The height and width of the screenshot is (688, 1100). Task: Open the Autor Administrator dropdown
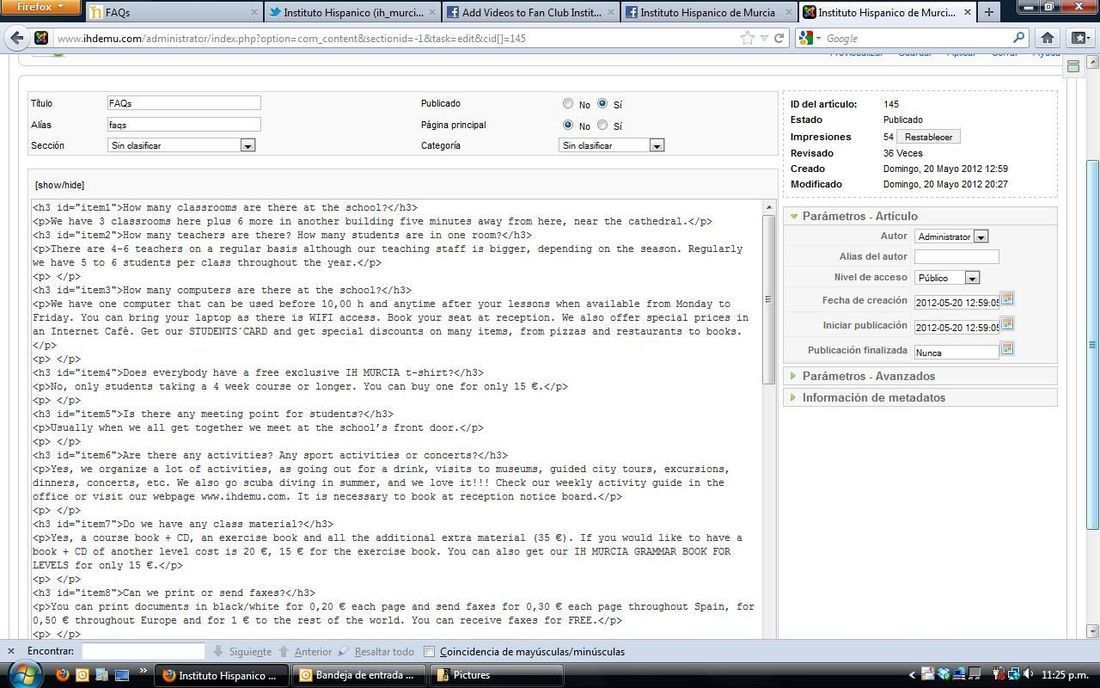tap(951, 236)
